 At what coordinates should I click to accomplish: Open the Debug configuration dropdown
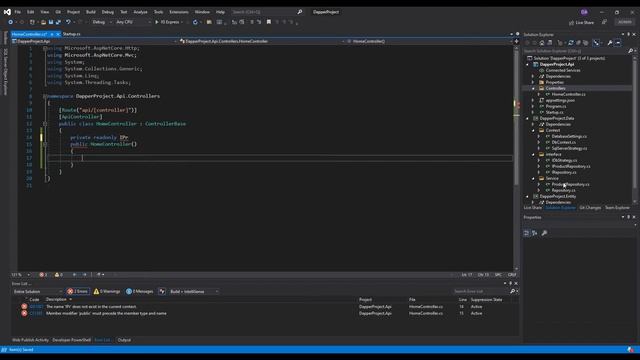click(x=101, y=22)
